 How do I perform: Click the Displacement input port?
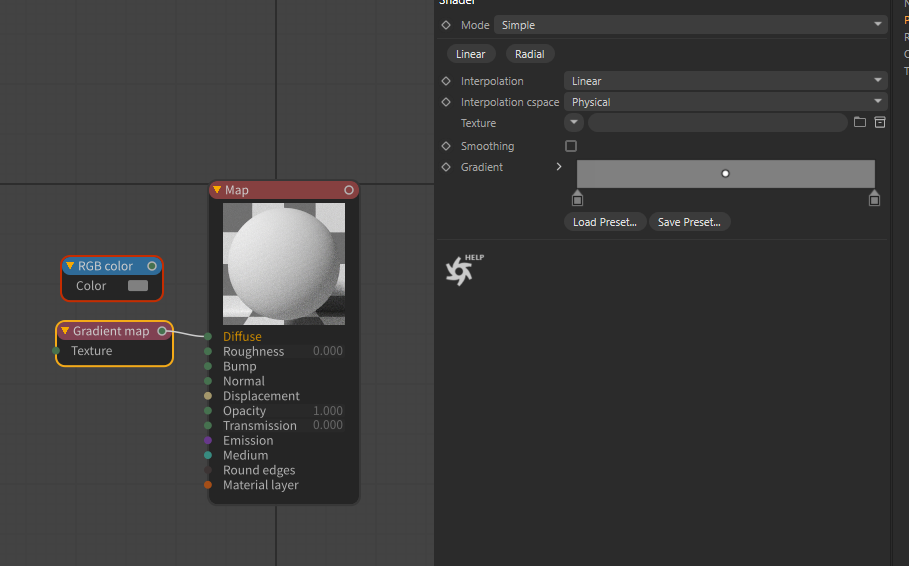pyautogui.click(x=208, y=396)
